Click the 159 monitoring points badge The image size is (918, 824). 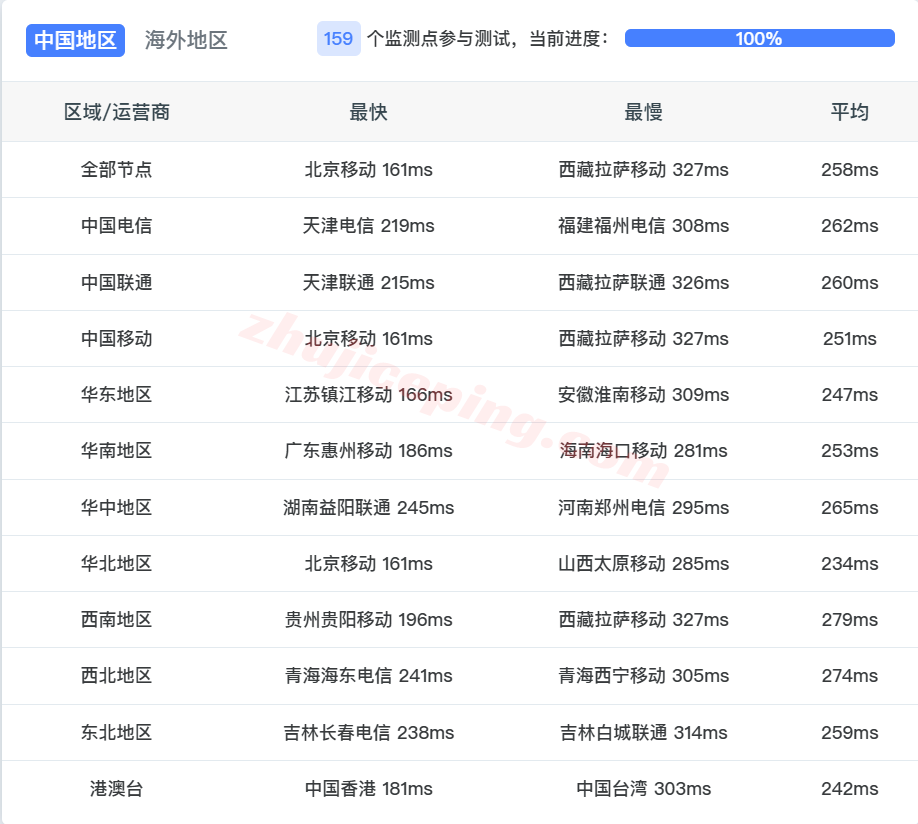click(337, 39)
